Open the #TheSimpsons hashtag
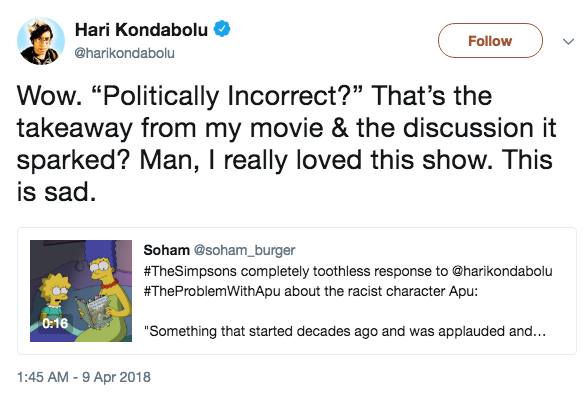 pos(190,271)
